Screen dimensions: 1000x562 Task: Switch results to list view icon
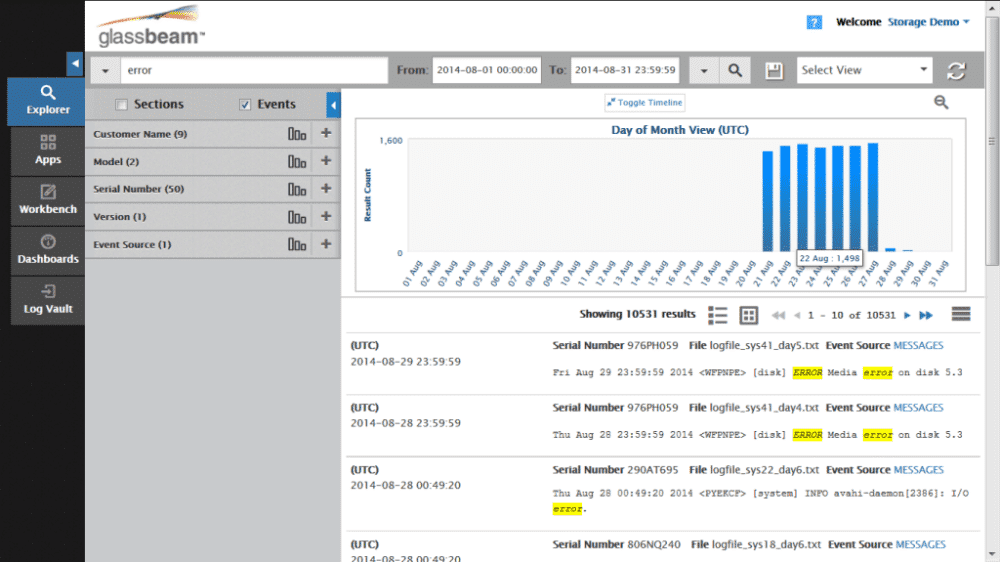pyautogui.click(x=717, y=315)
